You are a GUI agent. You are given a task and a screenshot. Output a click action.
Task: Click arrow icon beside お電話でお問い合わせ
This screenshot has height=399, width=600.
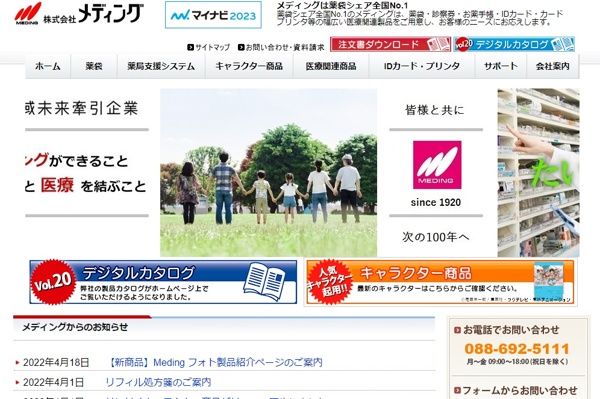click(x=457, y=330)
